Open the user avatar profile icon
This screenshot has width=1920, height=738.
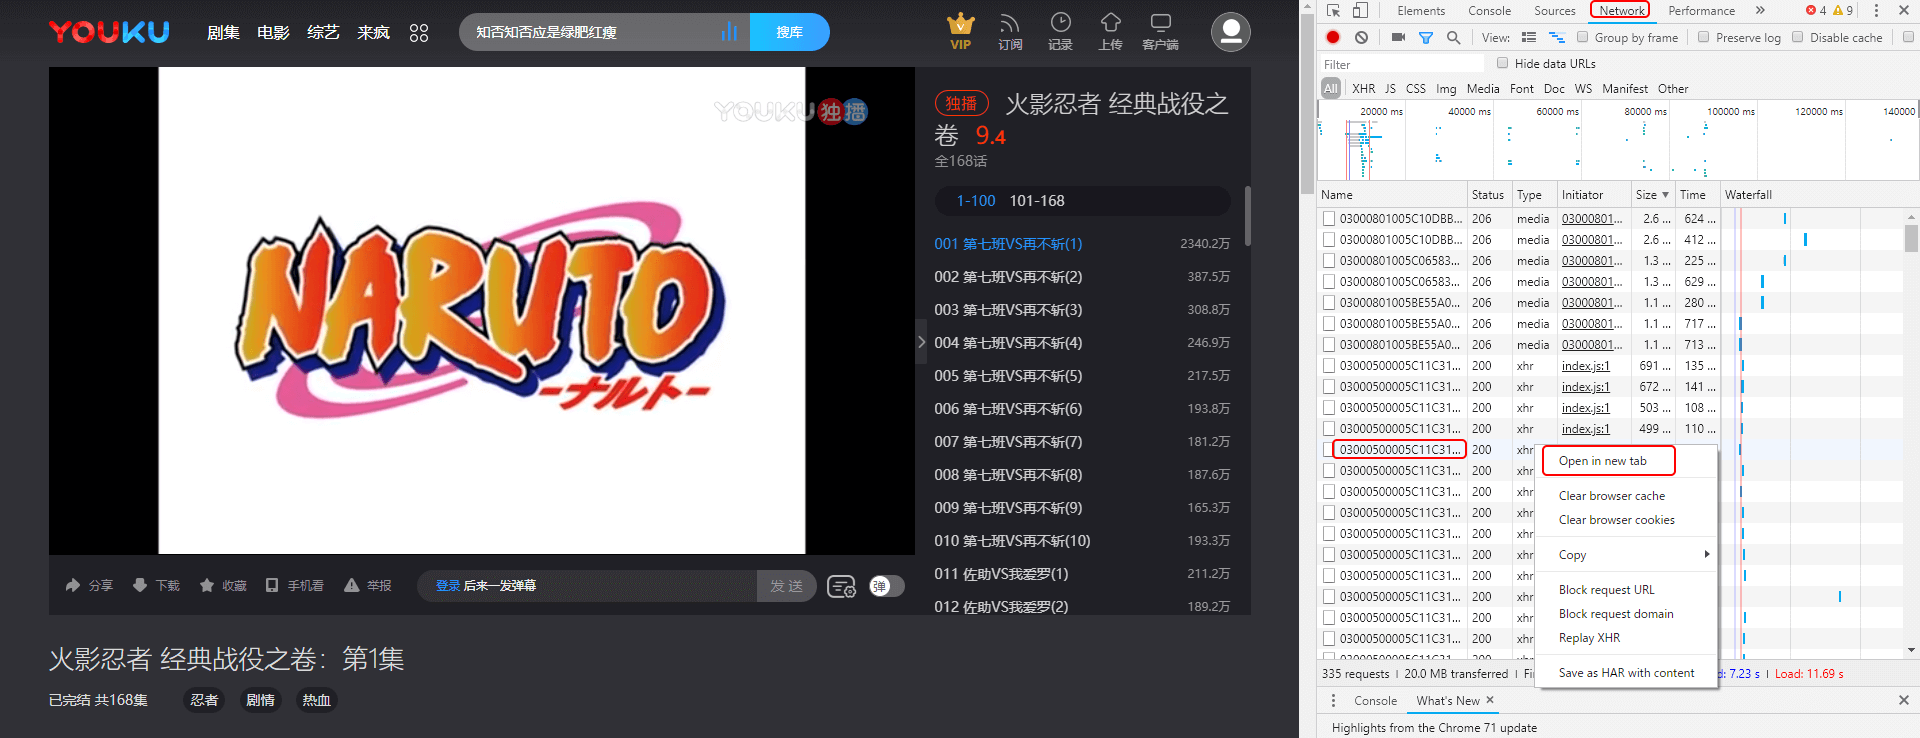tap(1231, 32)
